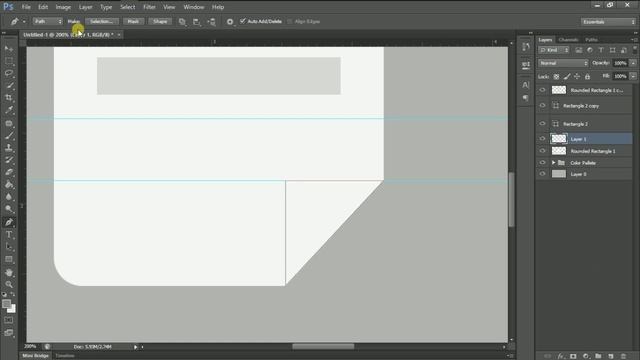The image size is (640, 360).
Task: Open the Properties panel icon
Action: point(526,65)
